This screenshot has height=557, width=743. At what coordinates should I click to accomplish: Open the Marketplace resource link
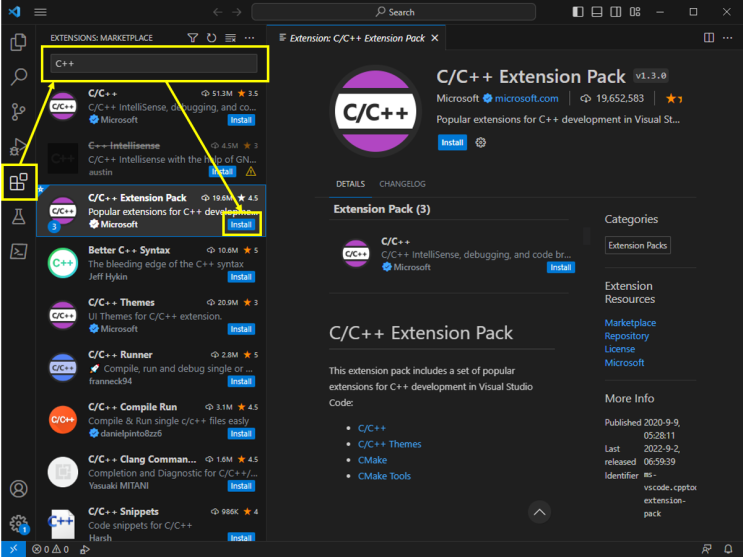pos(630,323)
